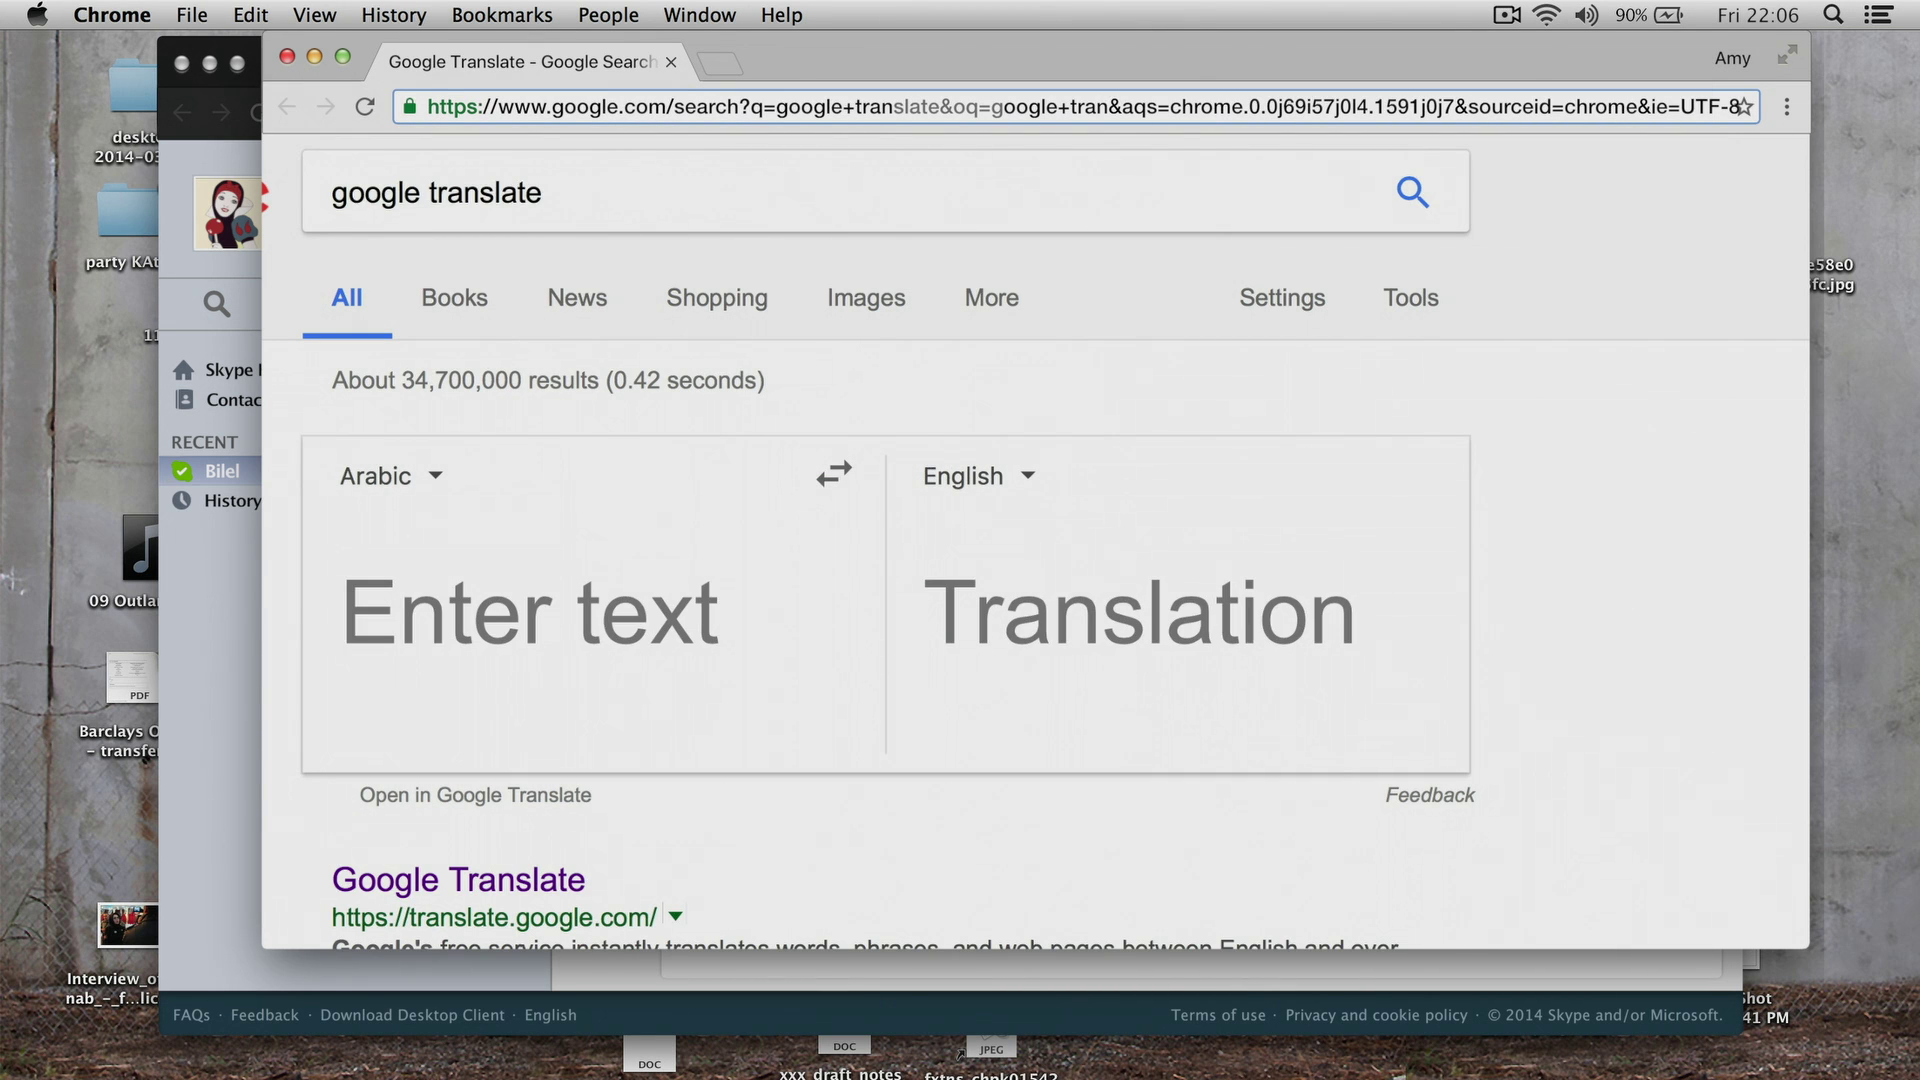Click Skype footer FAQs link
This screenshot has width=1920, height=1080.
click(x=191, y=1015)
